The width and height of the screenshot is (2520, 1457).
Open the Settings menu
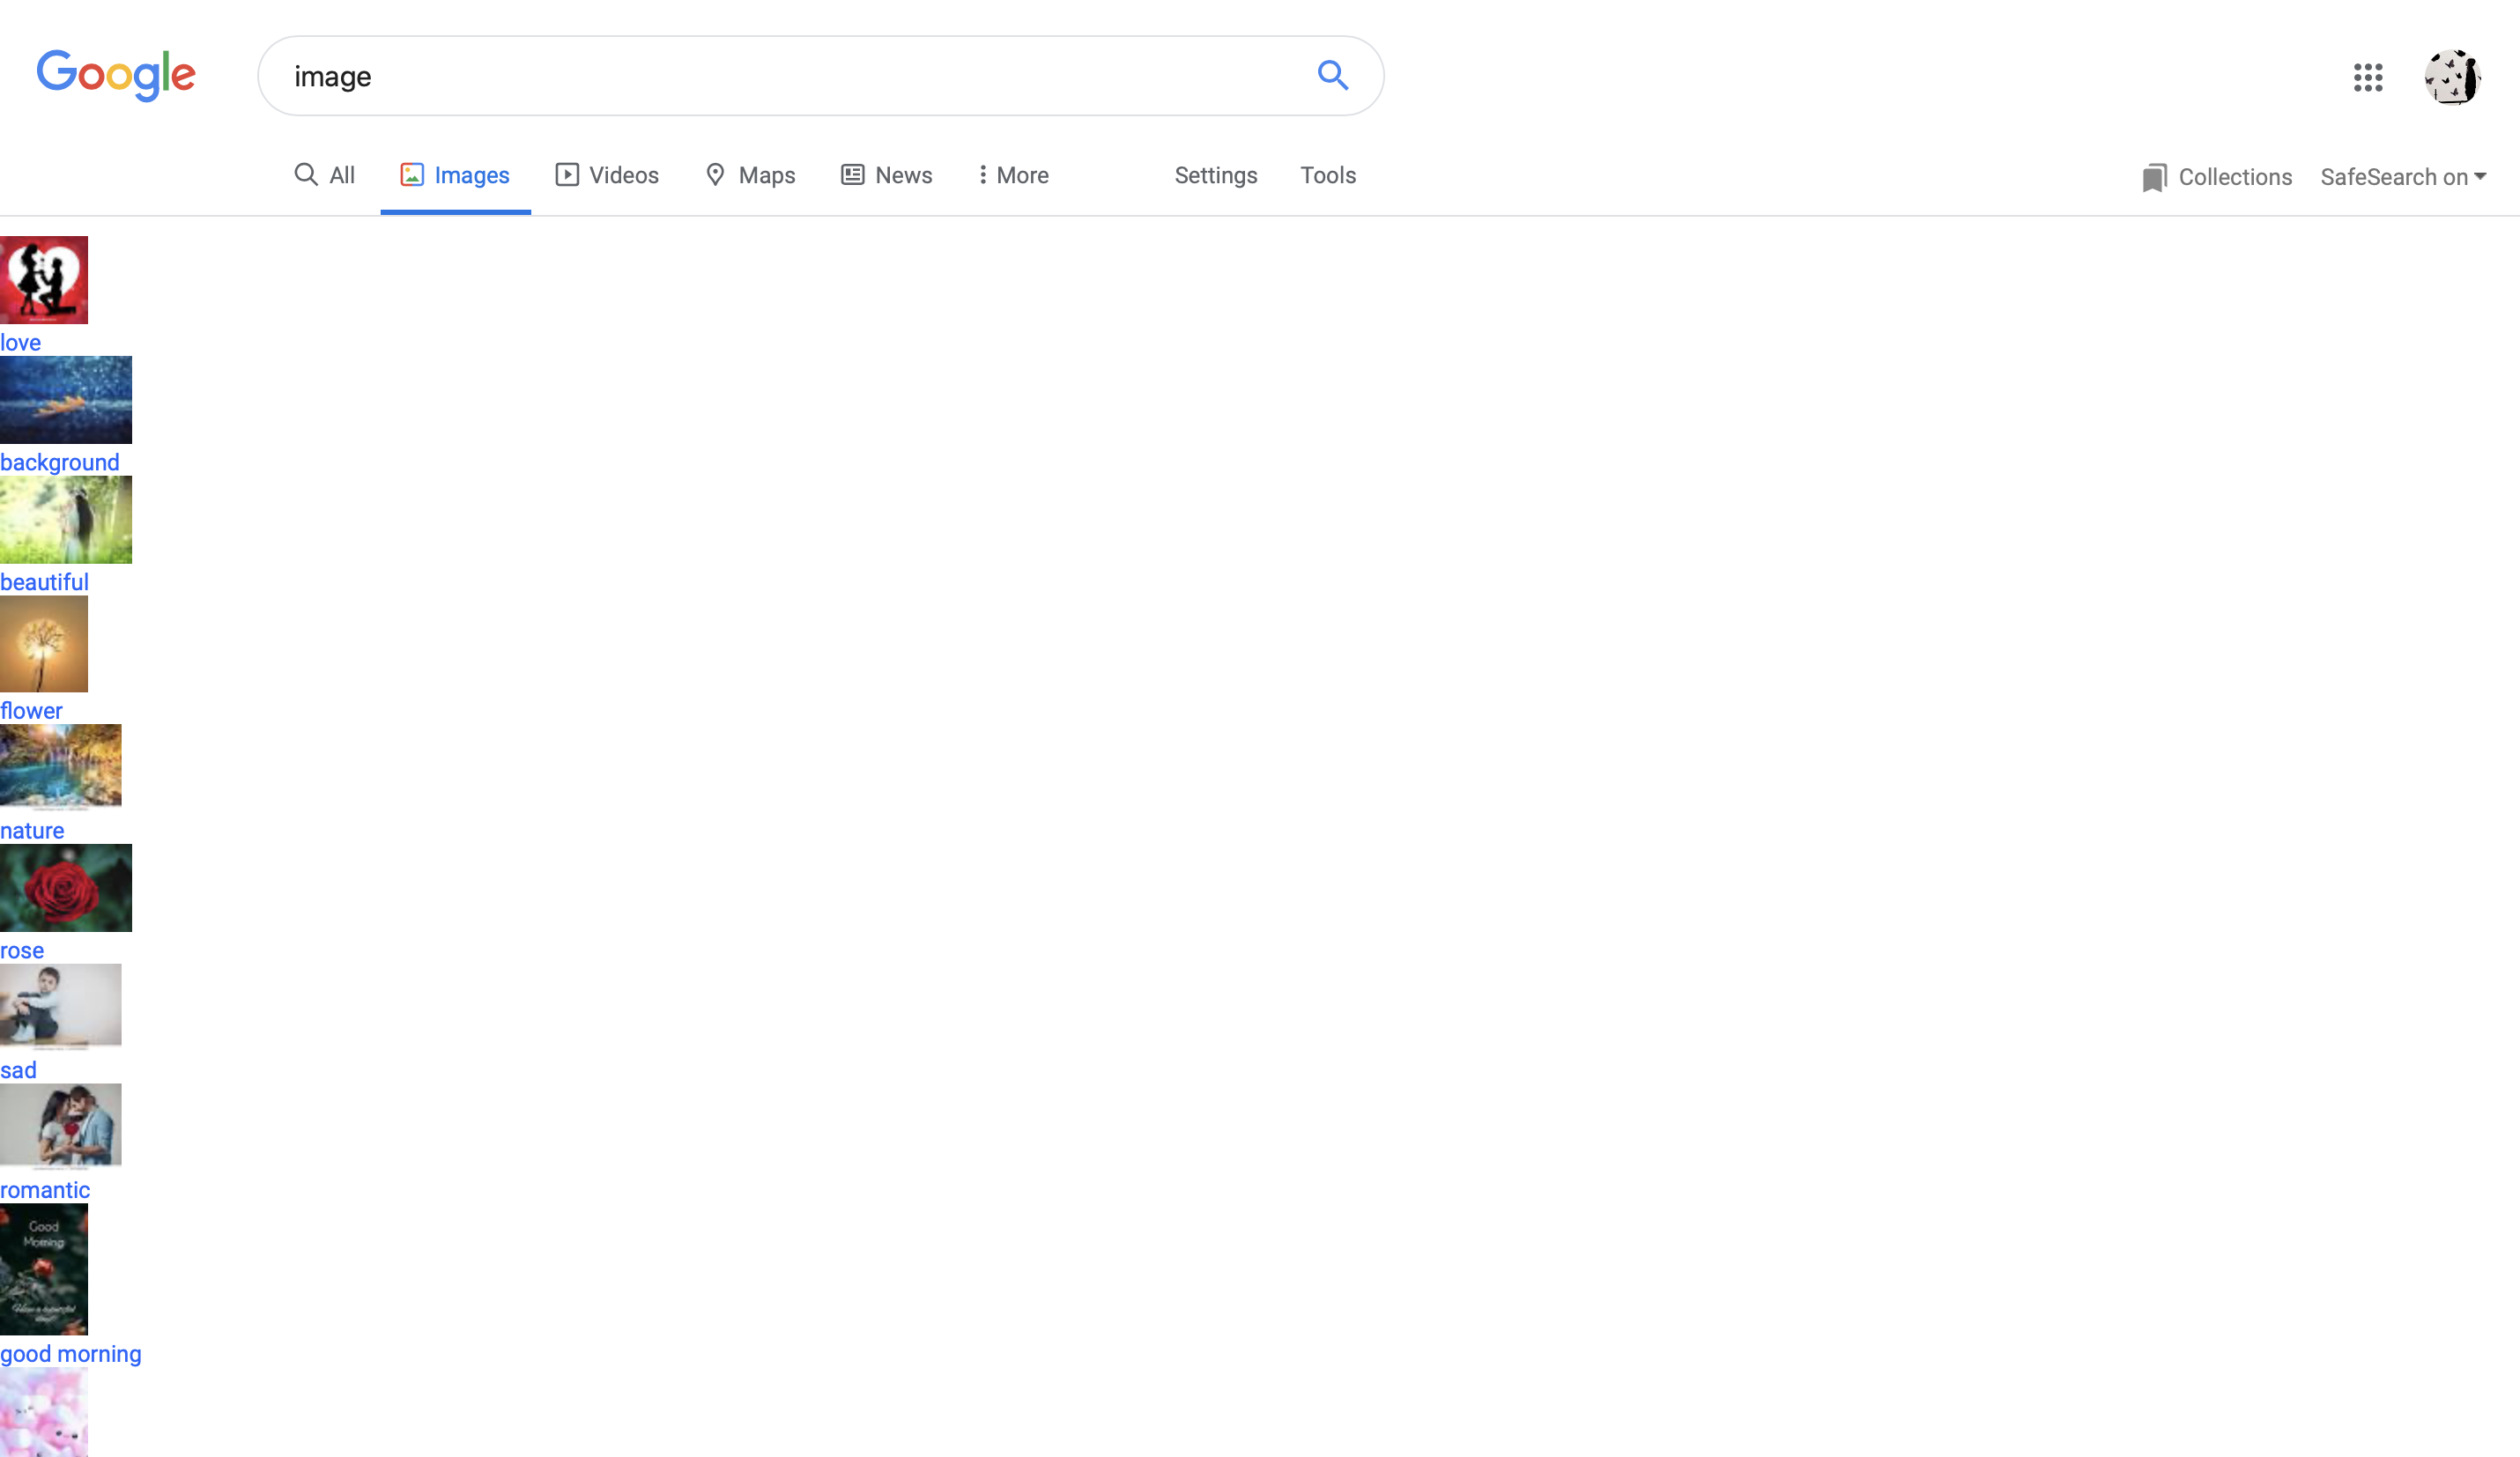1215,175
